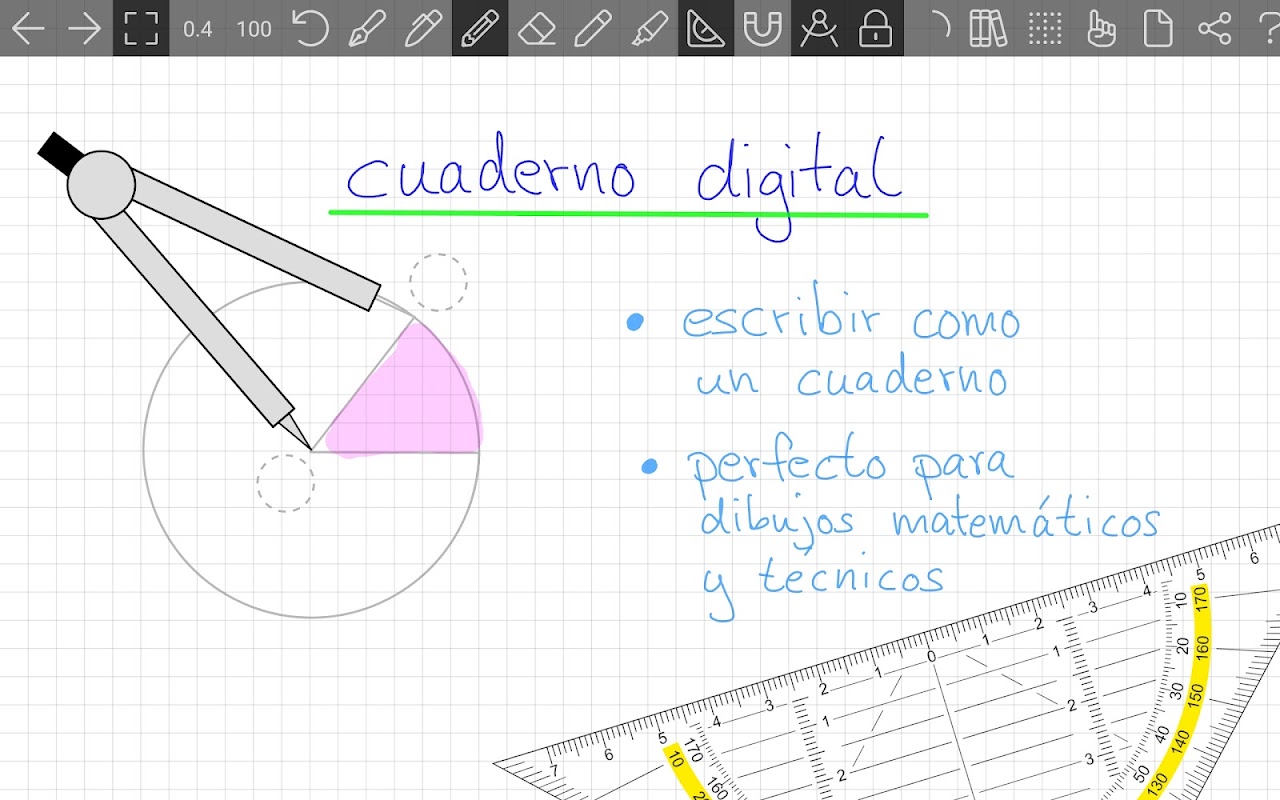Click the undo curved arrow icon
Viewport: 1280px width, 800px height.
311,28
